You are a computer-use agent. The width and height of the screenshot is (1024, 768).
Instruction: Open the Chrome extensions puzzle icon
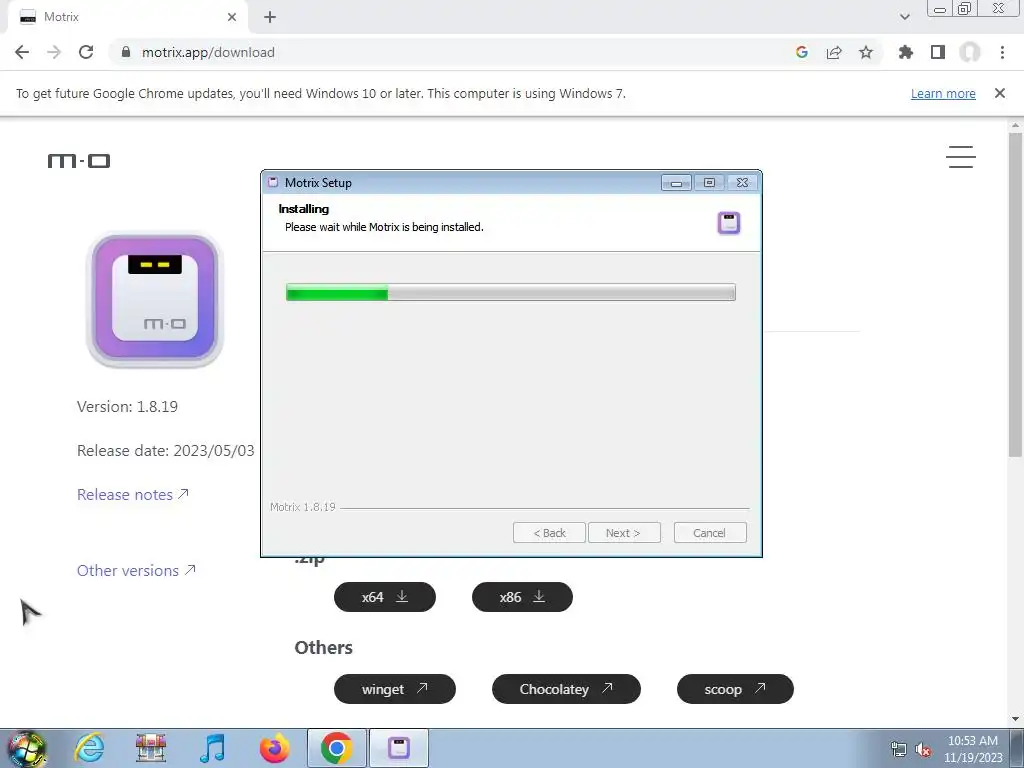tap(905, 52)
